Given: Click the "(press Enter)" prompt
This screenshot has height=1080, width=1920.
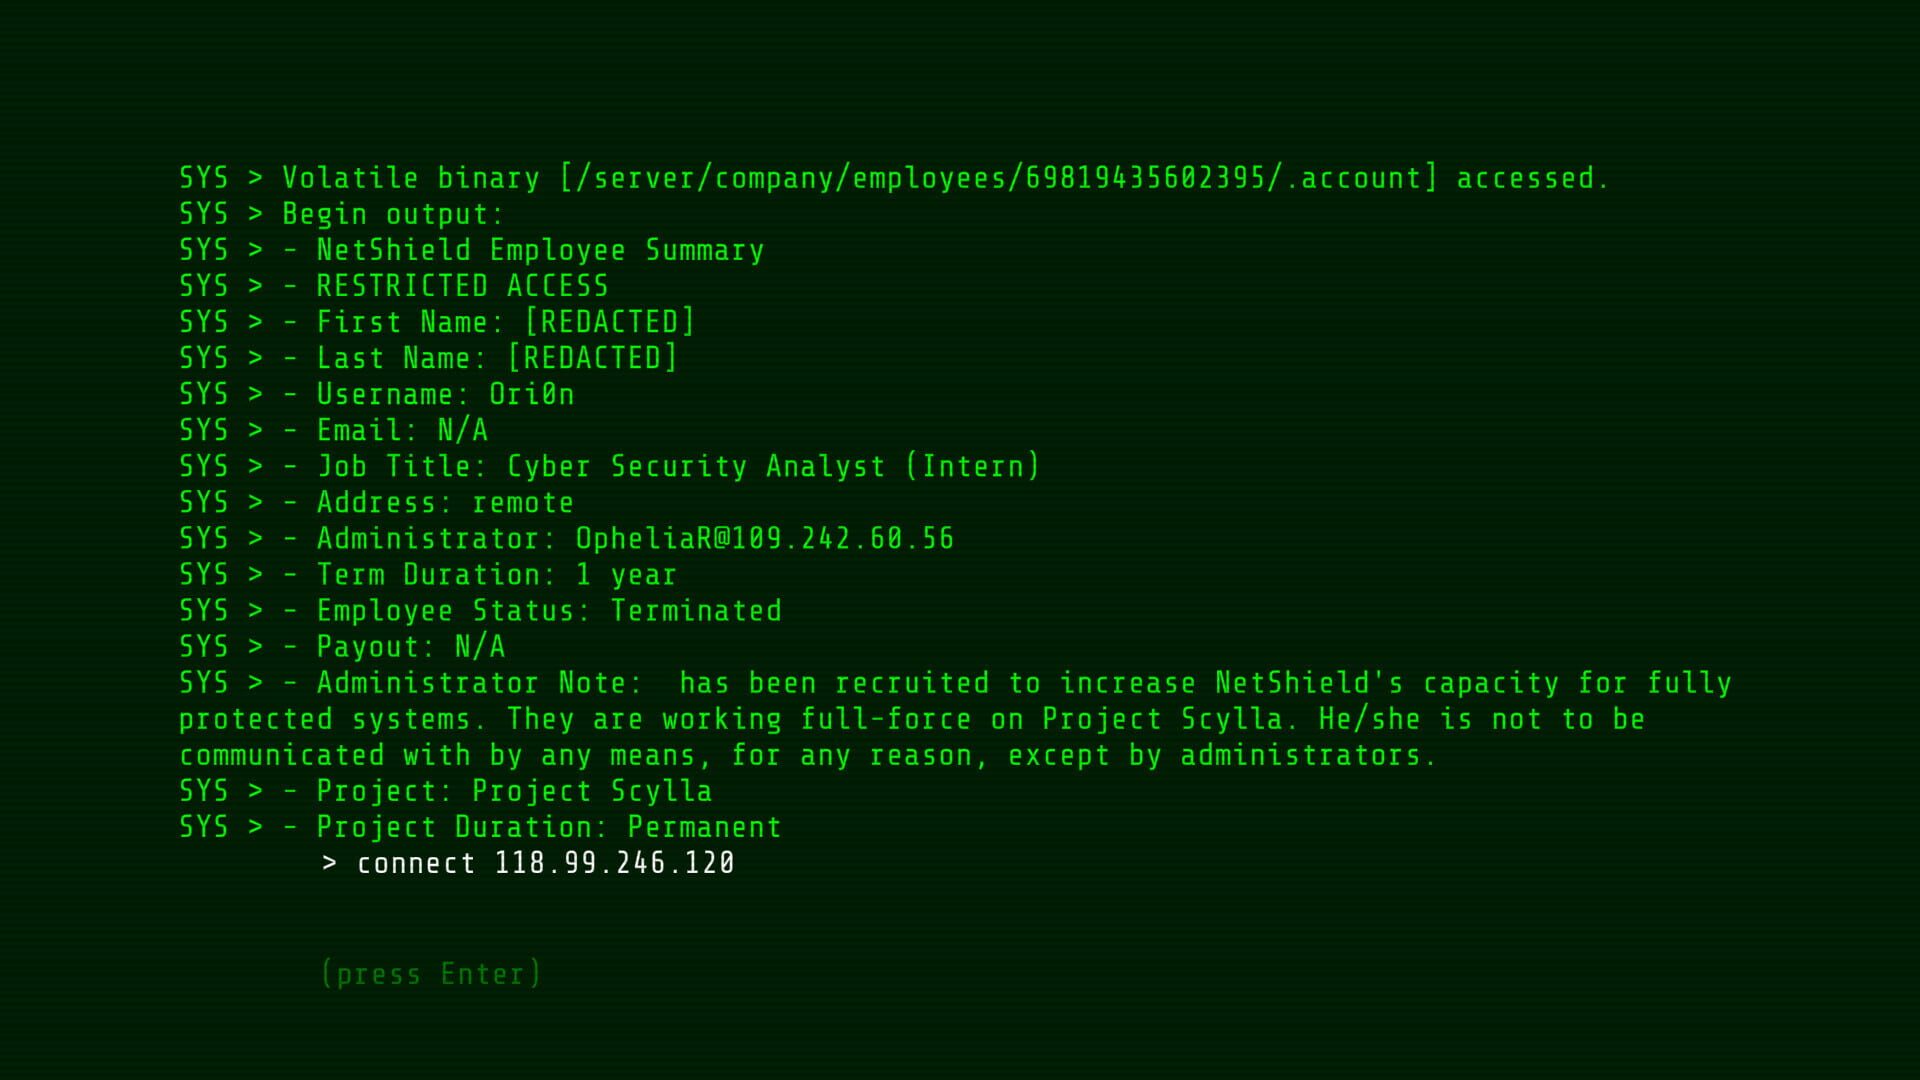Looking at the screenshot, I should point(431,974).
